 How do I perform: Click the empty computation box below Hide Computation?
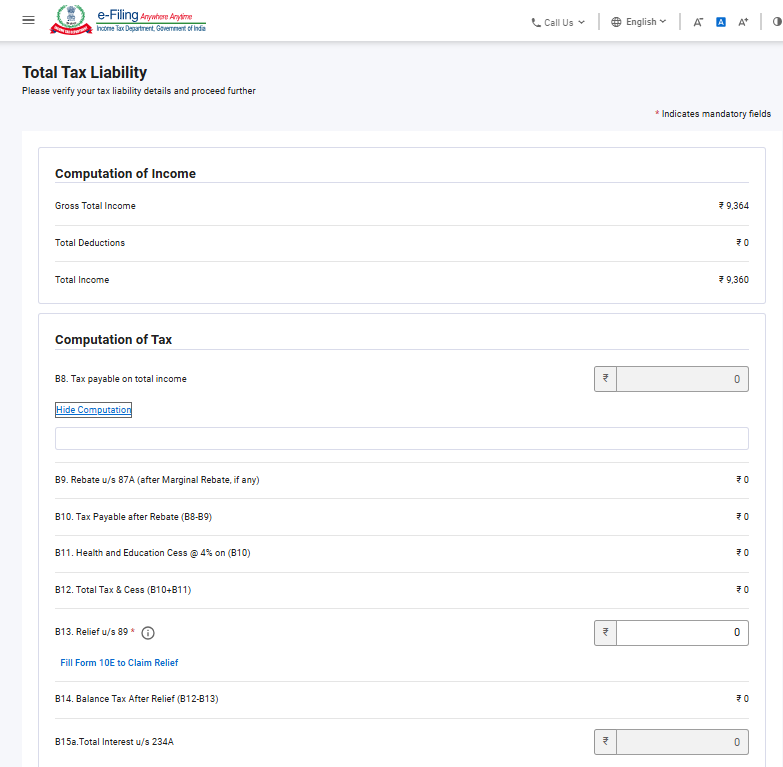(401, 439)
